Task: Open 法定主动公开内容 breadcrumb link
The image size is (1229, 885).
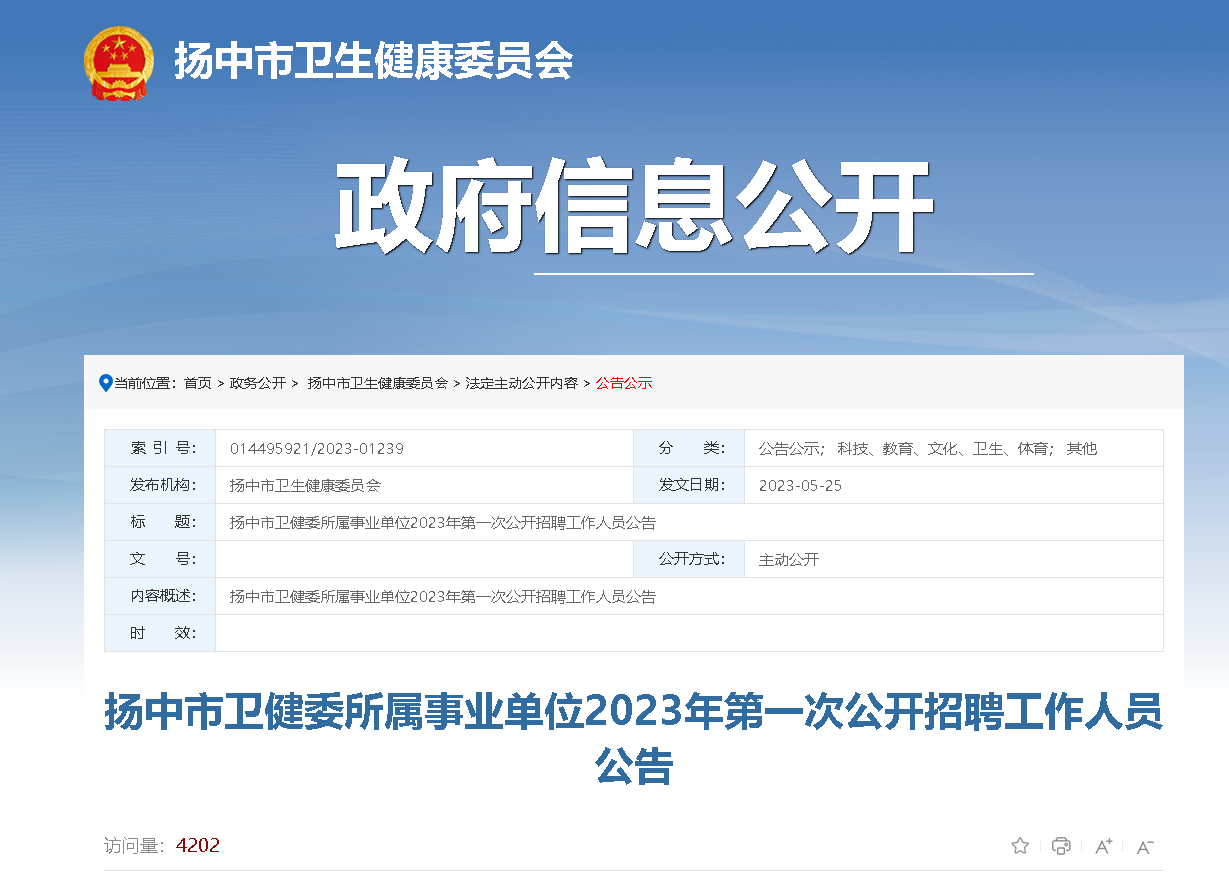Action: click(521, 383)
